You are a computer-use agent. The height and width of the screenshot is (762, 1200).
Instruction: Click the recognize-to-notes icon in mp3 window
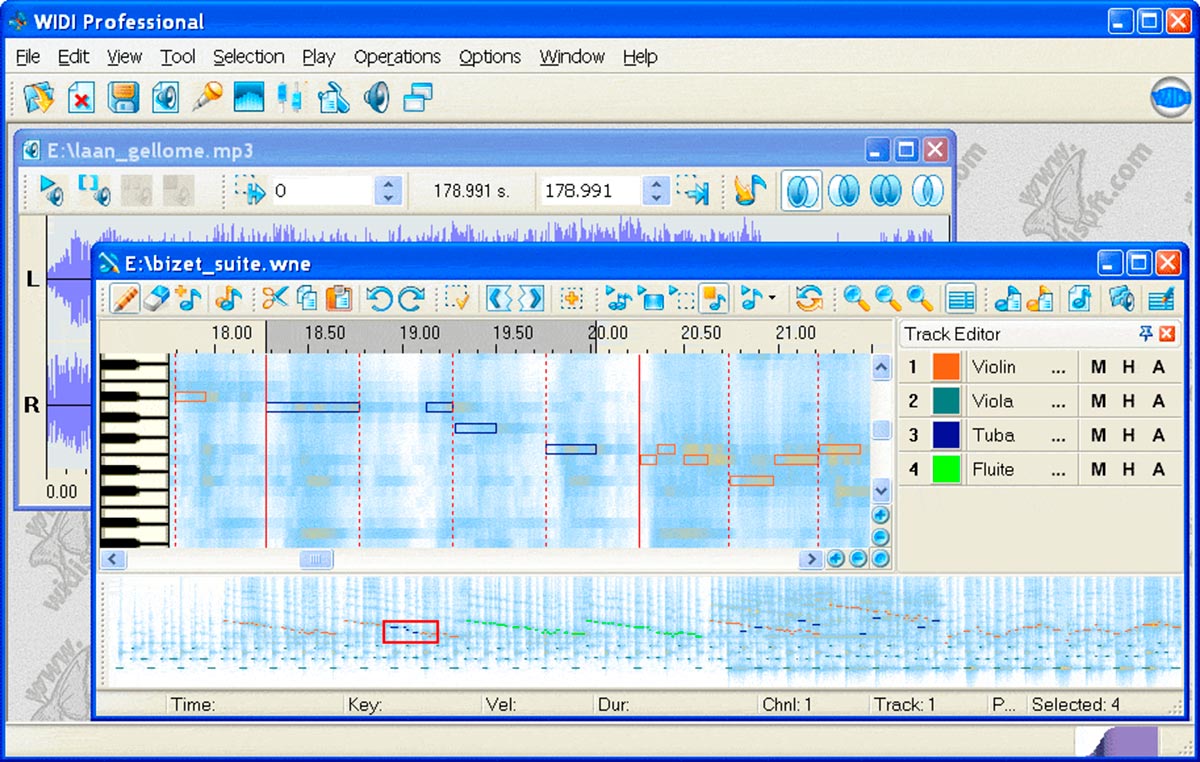pyautogui.click(x=749, y=190)
